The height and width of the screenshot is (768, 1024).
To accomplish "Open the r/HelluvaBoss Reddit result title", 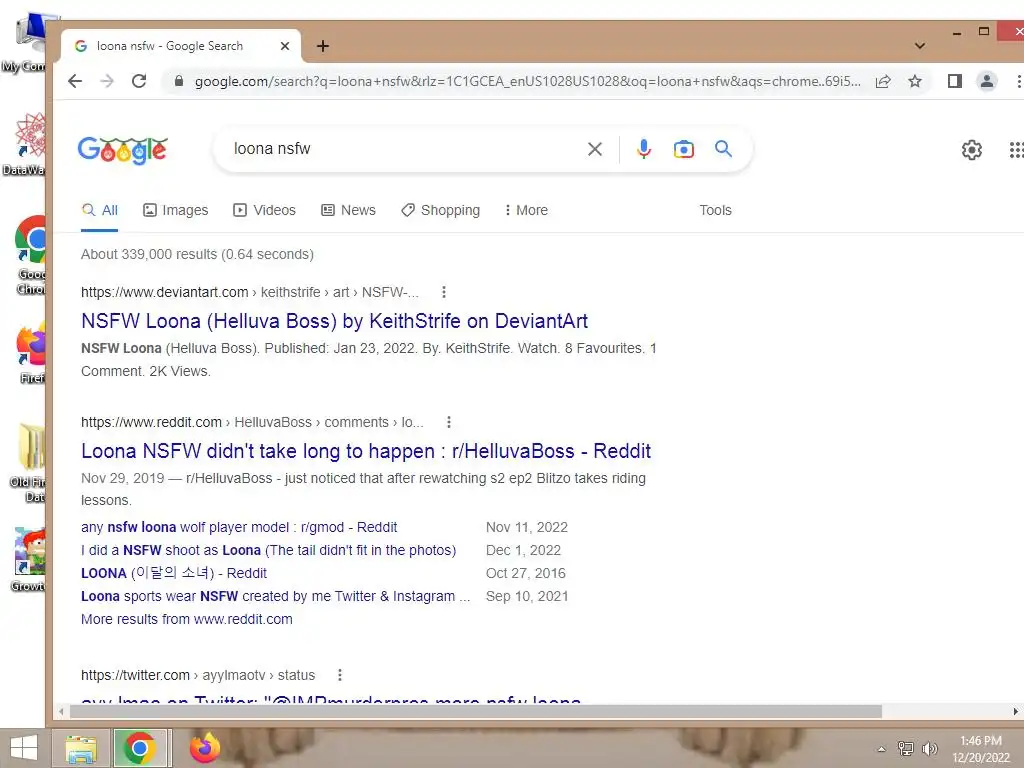I will (x=366, y=451).
